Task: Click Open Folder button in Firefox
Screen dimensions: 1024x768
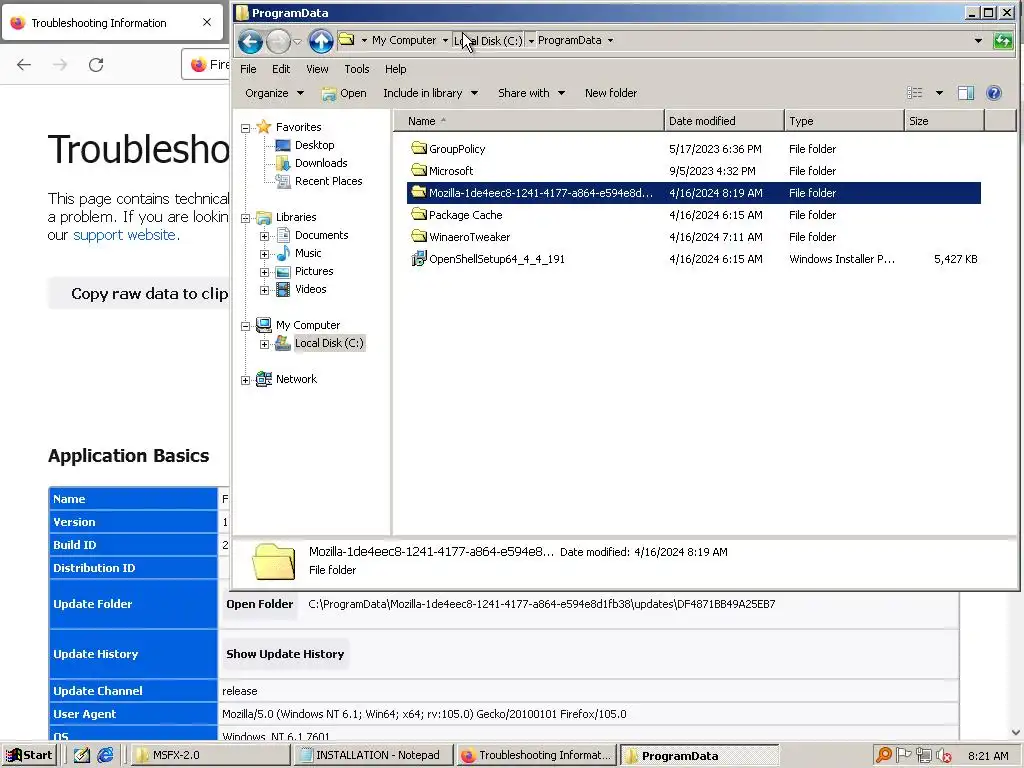Action: (x=259, y=604)
